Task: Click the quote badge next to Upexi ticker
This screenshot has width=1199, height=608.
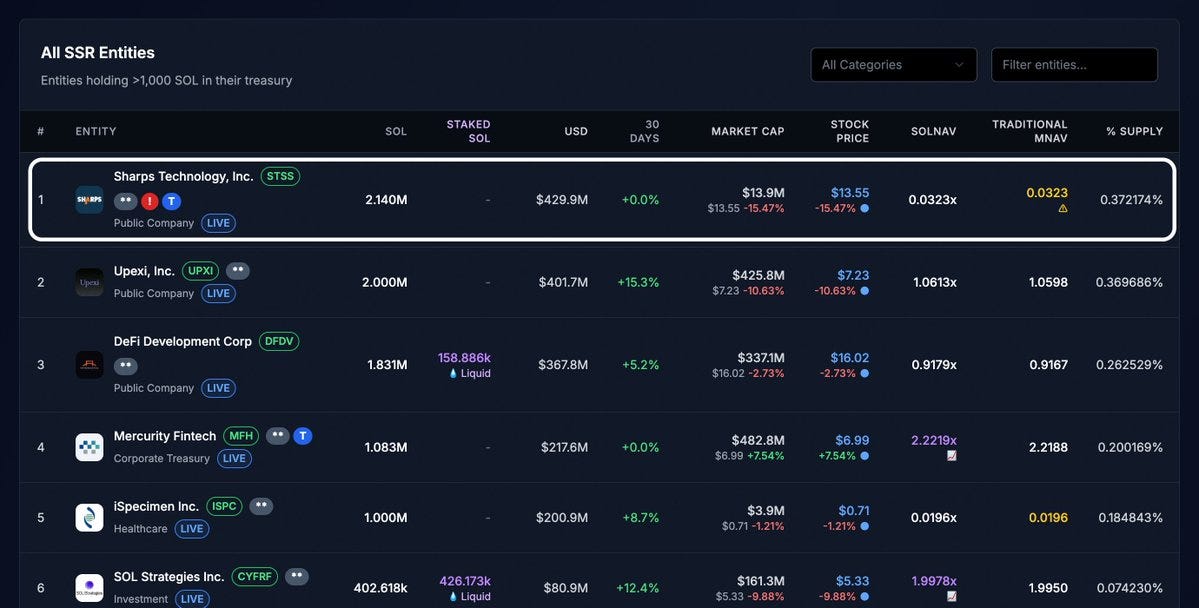Action: click(x=238, y=271)
